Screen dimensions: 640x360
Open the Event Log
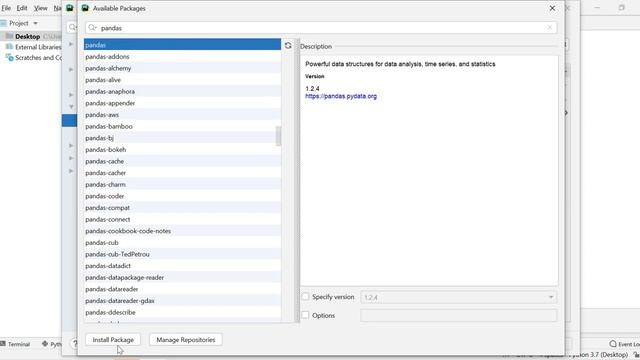(624, 344)
